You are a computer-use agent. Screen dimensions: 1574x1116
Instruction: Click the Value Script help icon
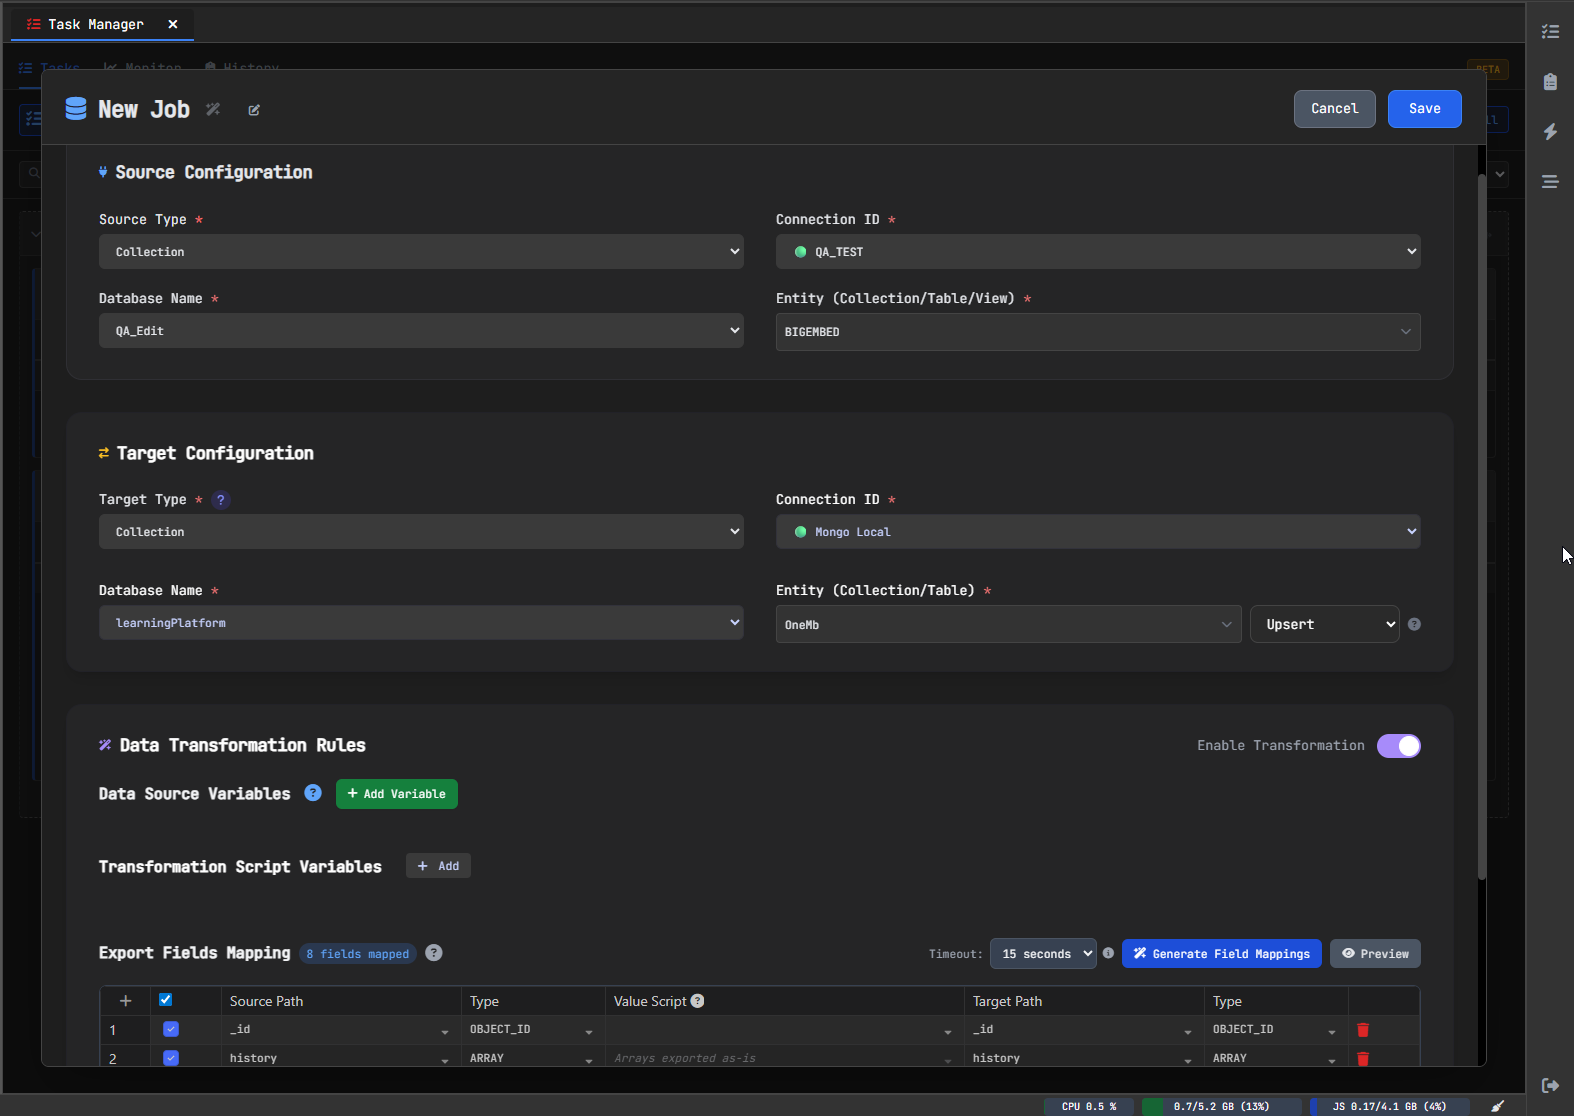coord(697,1001)
